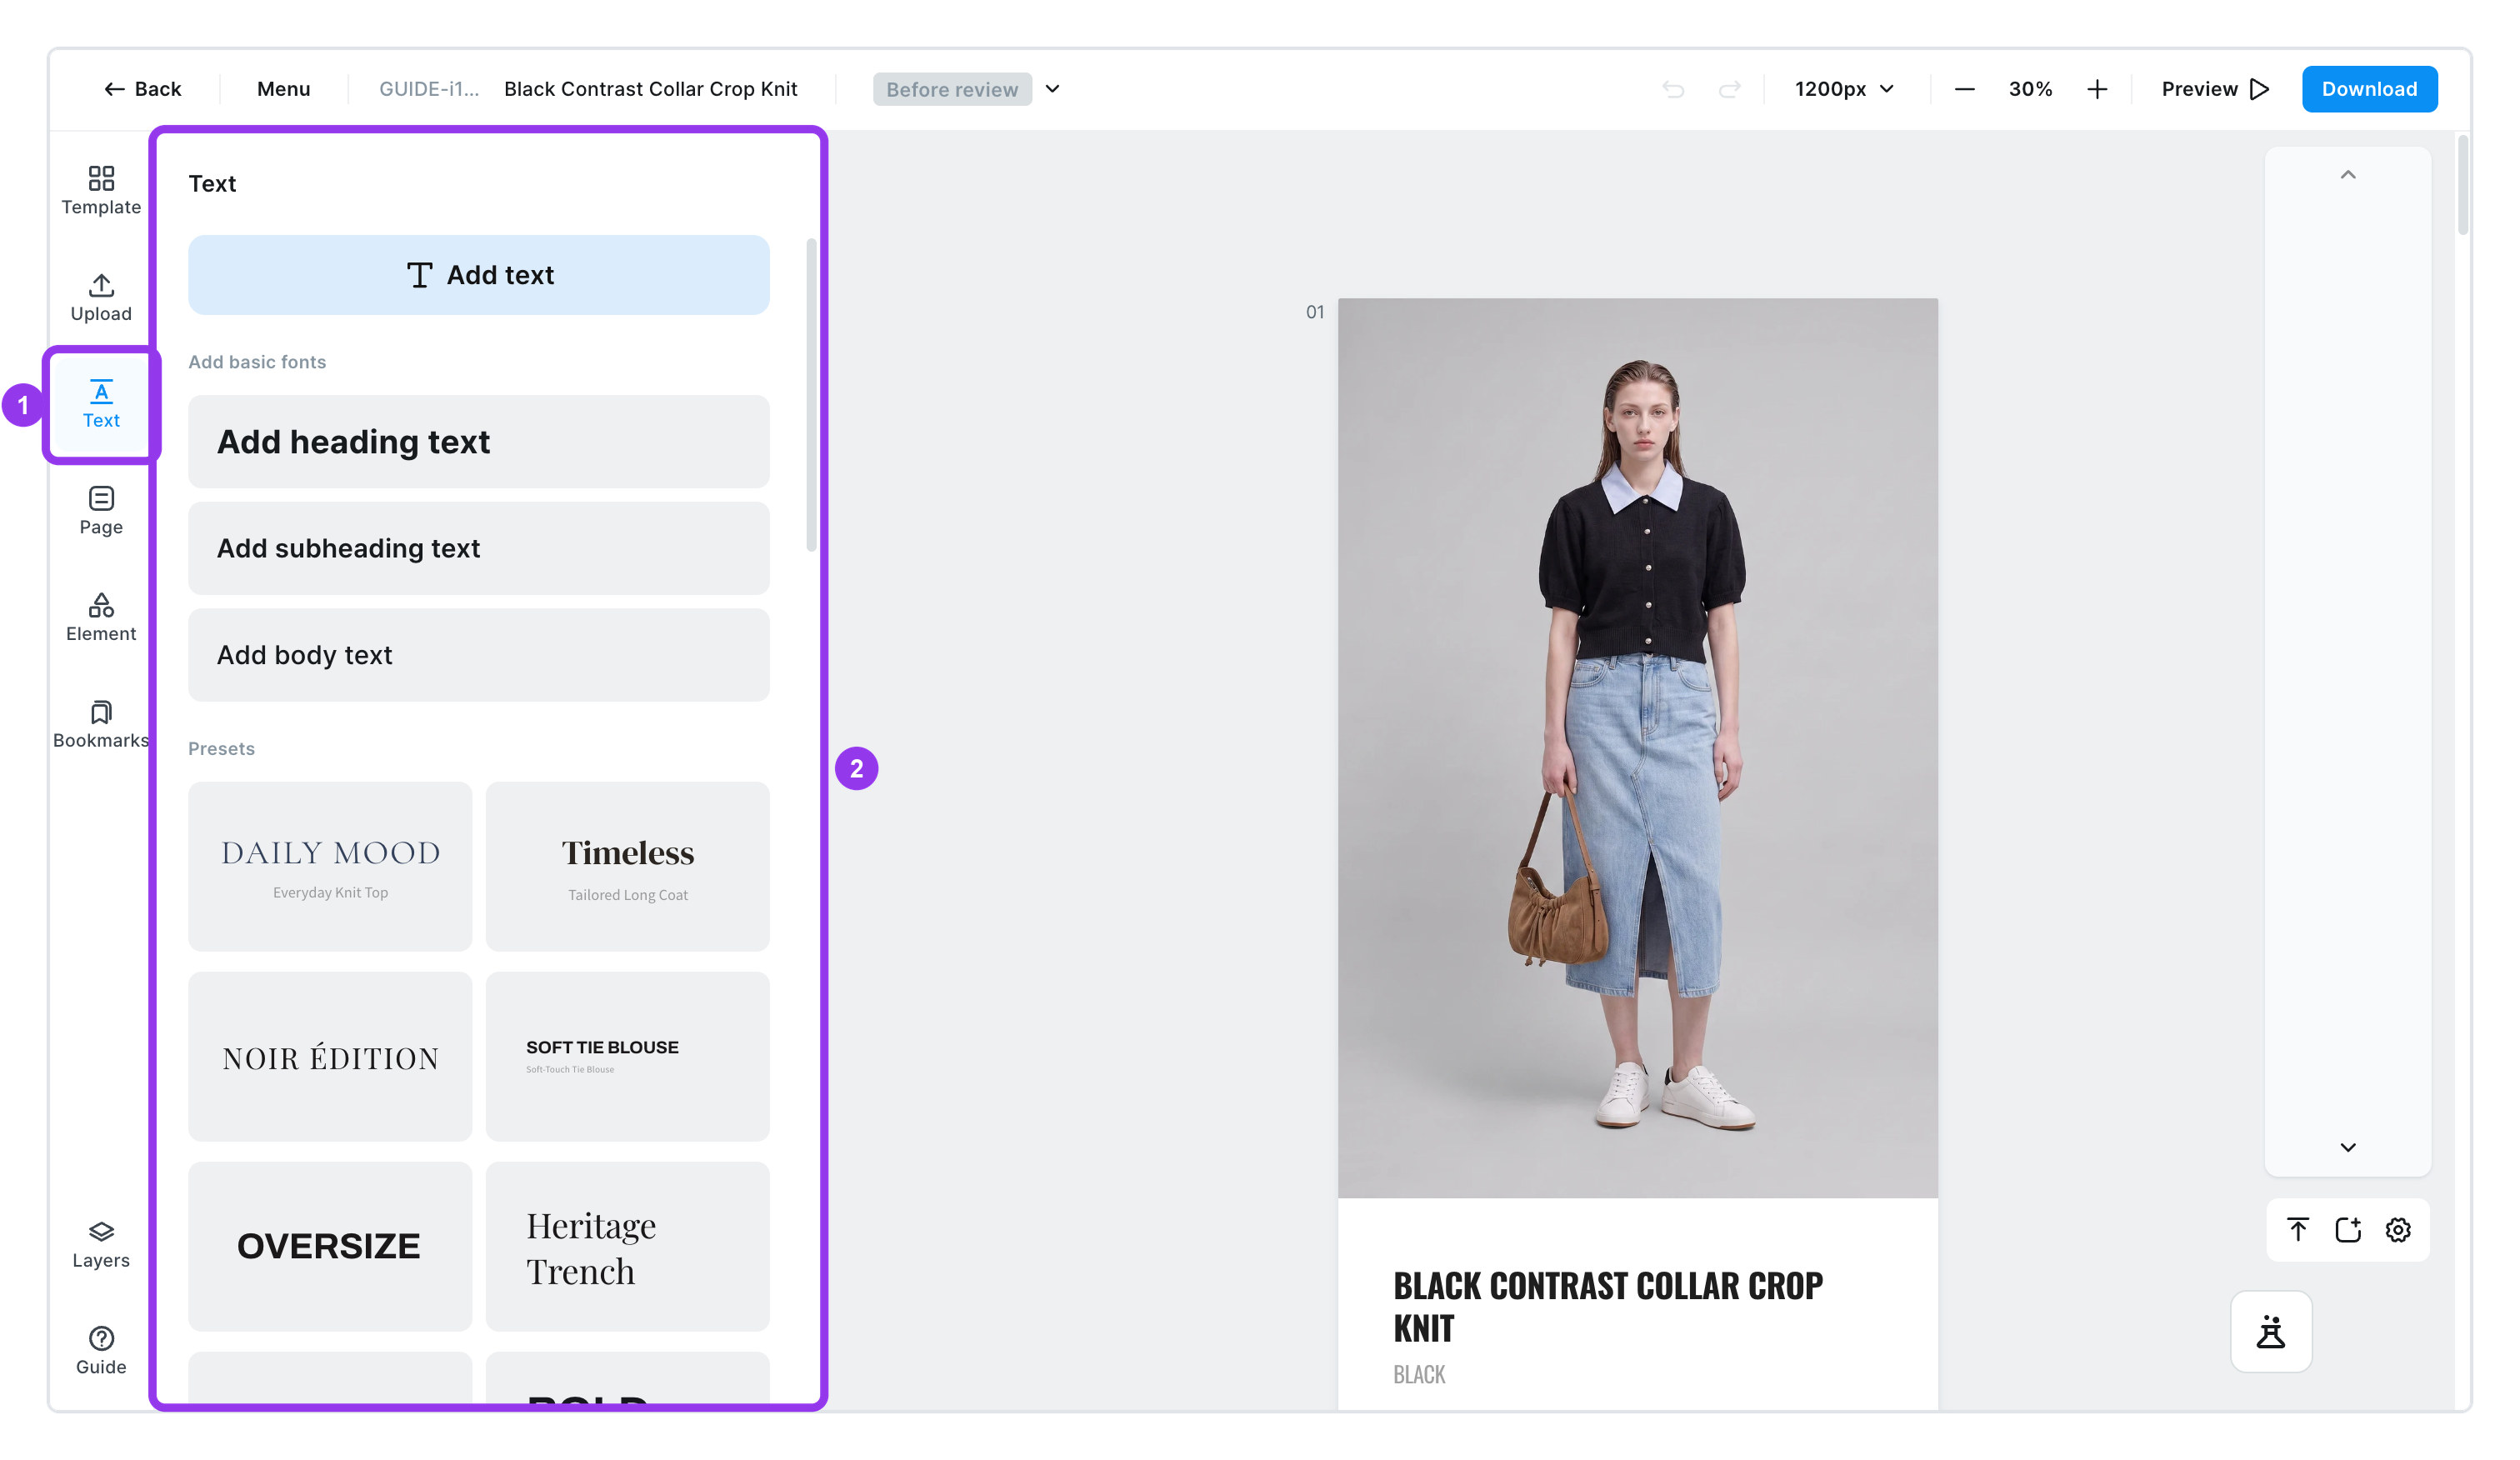Go Back using the back arrow button
Viewport: 2520px width, 1460px height.
[142, 89]
